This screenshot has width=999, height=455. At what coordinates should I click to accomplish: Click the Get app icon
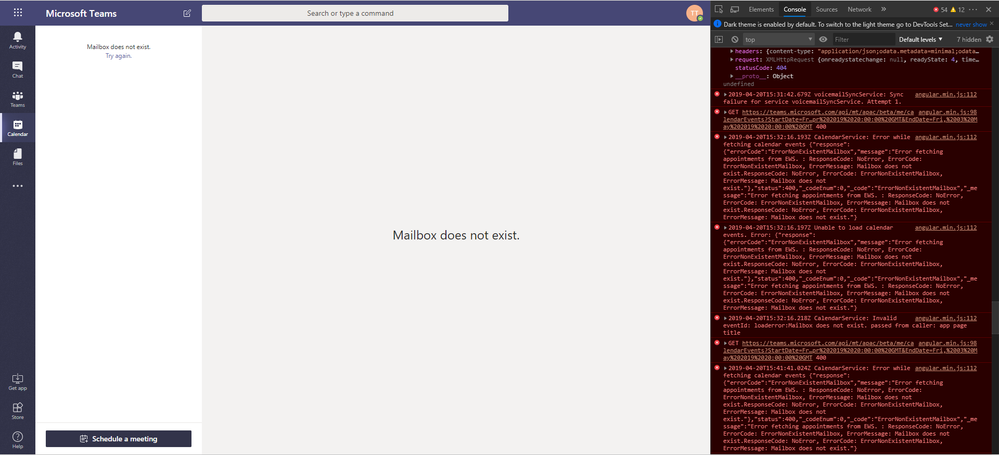pyautogui.click(x=17, y=382)
